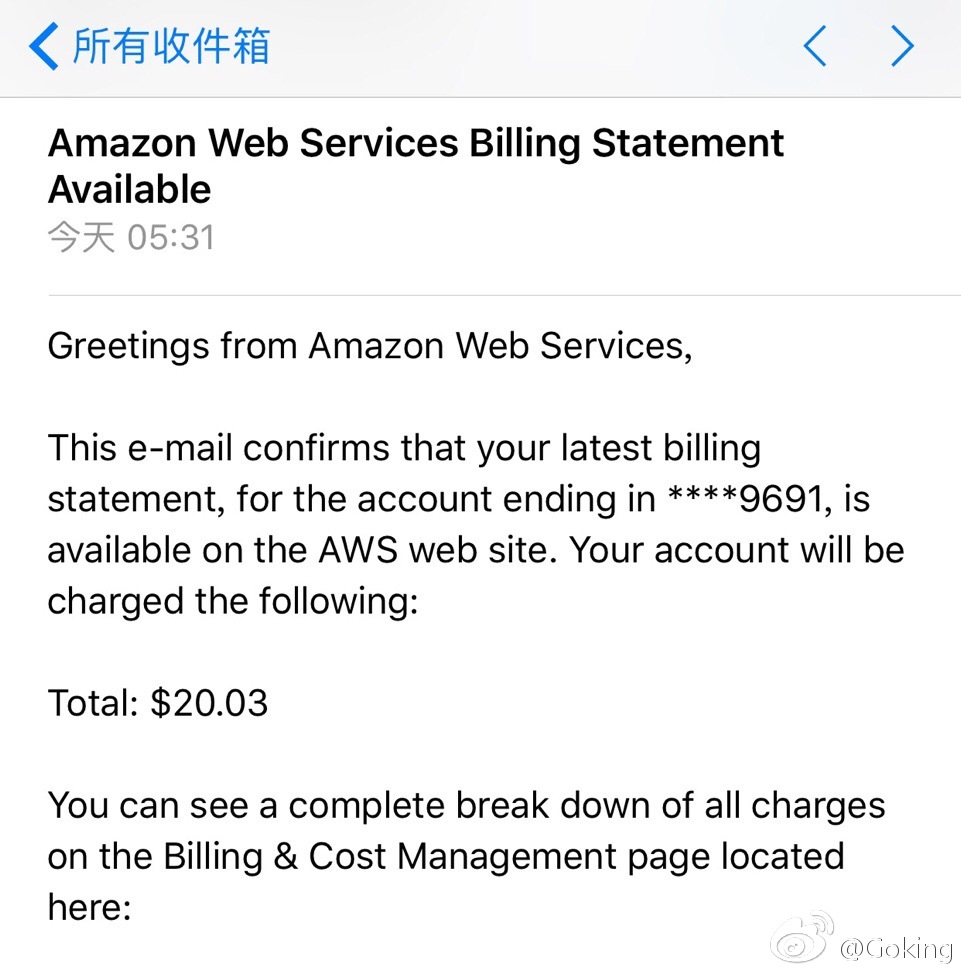Open the previous message with left arrow
This screenshot has width=961, height=971.
pos(815,46)
